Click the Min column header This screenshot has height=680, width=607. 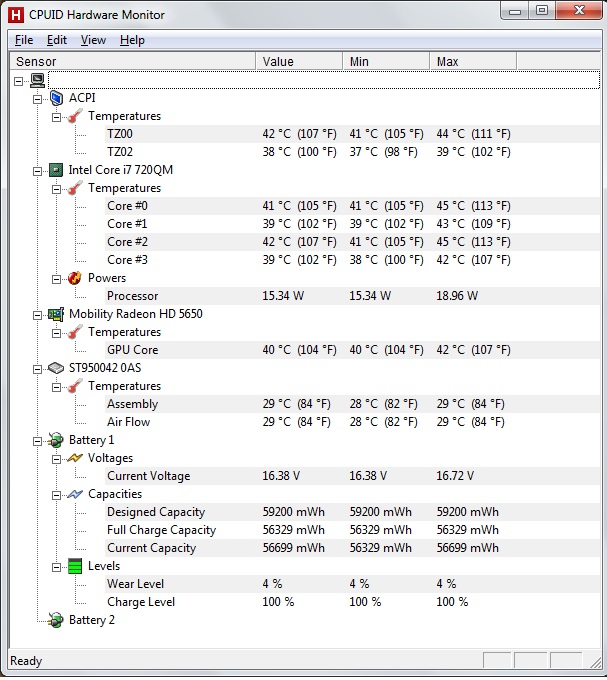coord(386,62)
